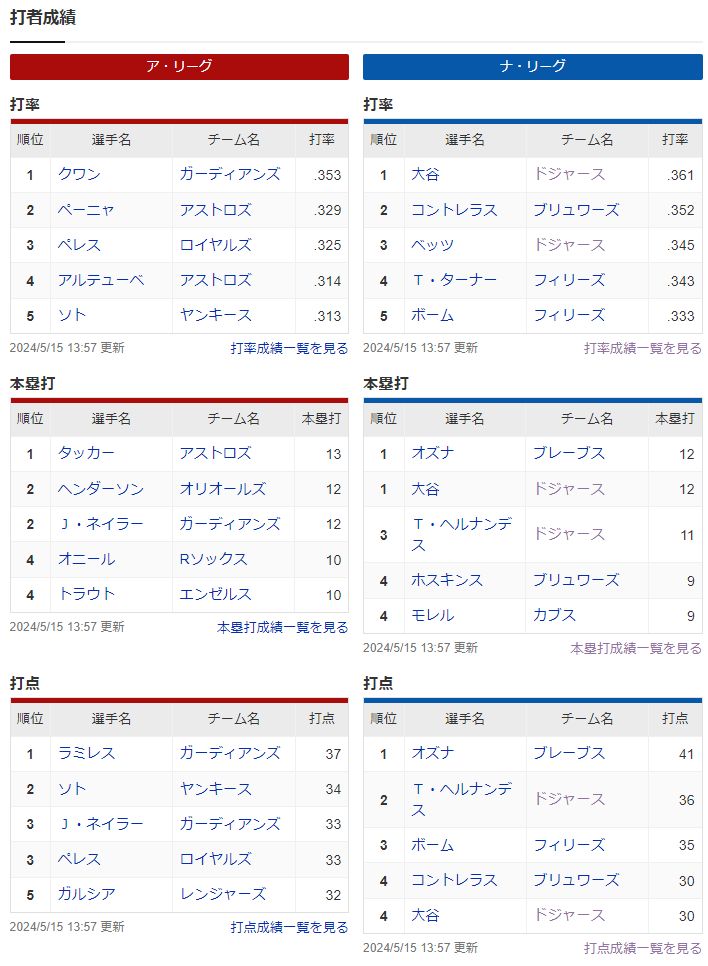
Task: View AL 打点成績一覧を見る link
Action: click(x=289, y=927)
